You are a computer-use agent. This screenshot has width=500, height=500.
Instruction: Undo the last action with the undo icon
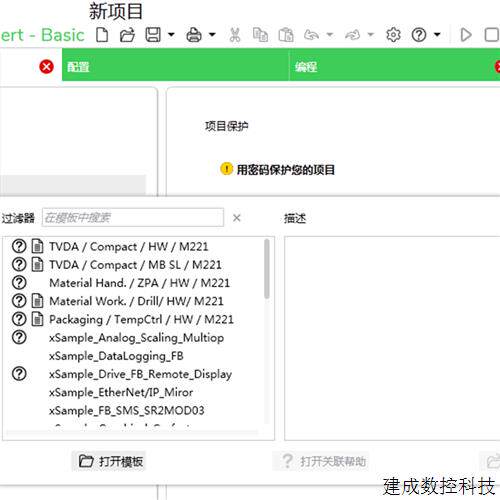click(311, 35)
